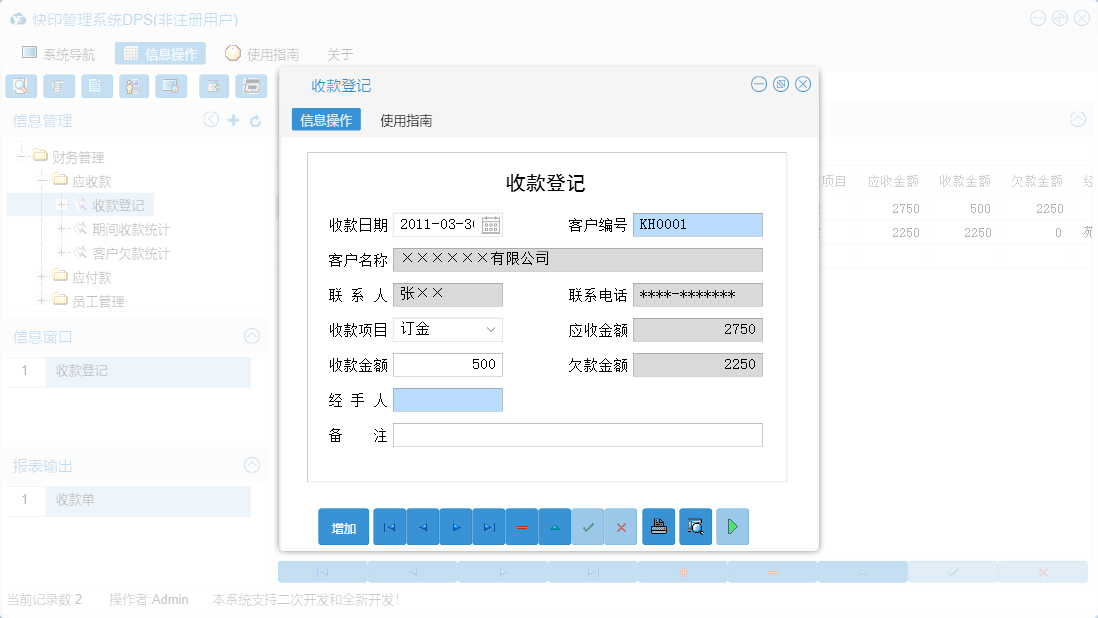
Task: Go to the first record with the navigation icon
Action: coord(389,527)
